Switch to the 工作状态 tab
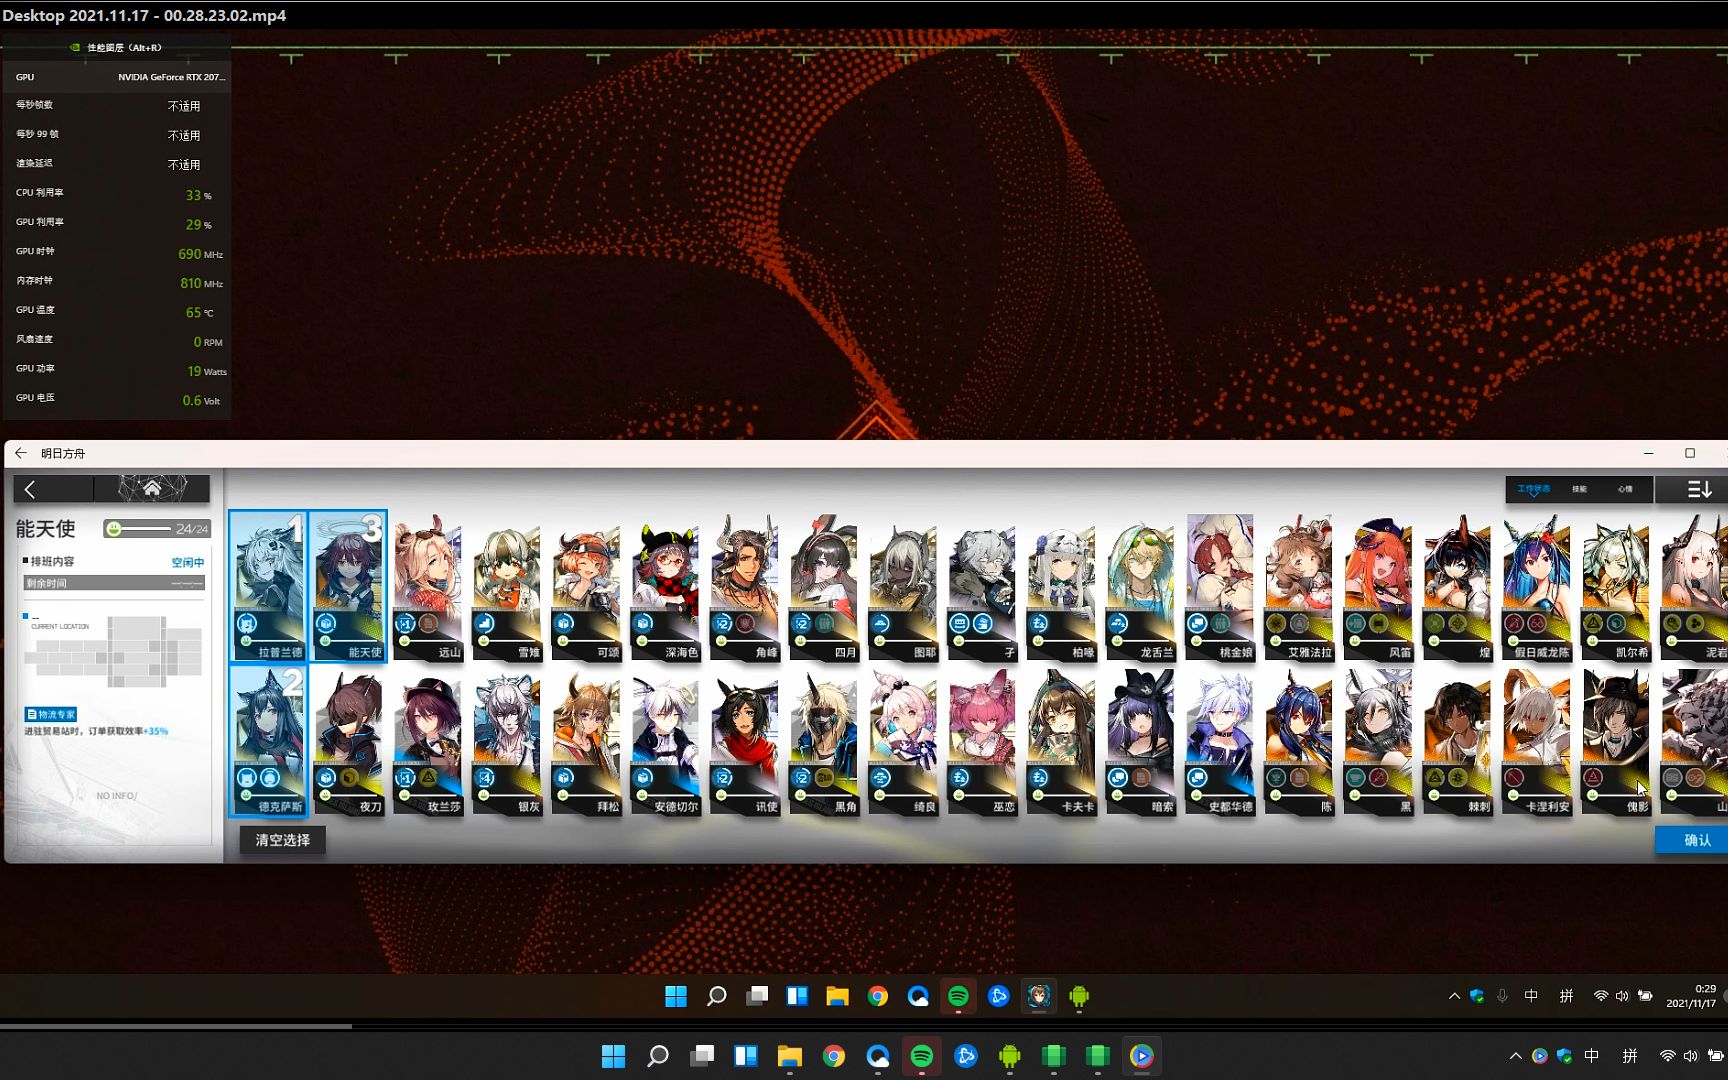1728x1080 pixels. (1533, 489)
